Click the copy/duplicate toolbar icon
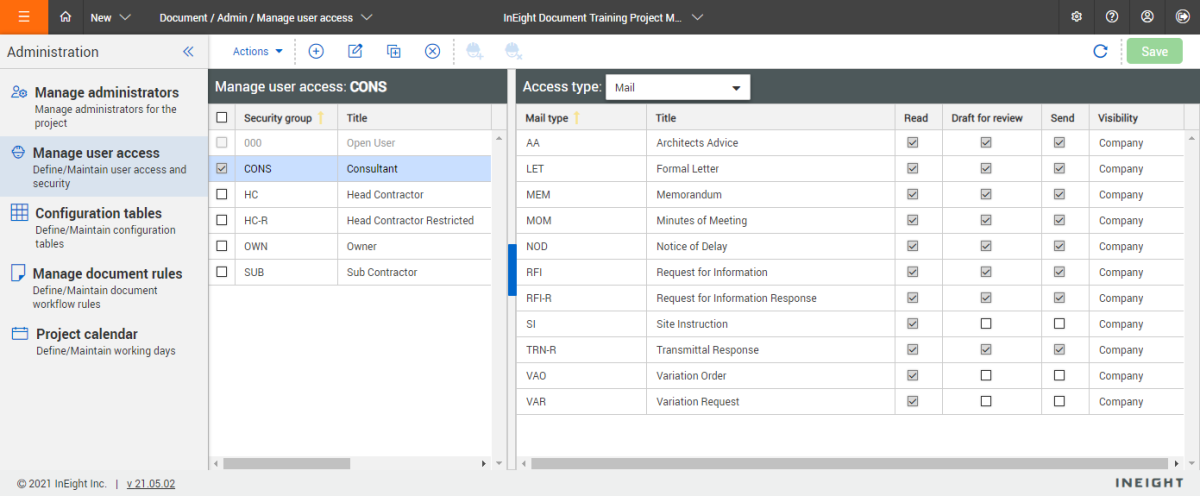This screenshot has height=496, width=1200. (x=394, y=51)
